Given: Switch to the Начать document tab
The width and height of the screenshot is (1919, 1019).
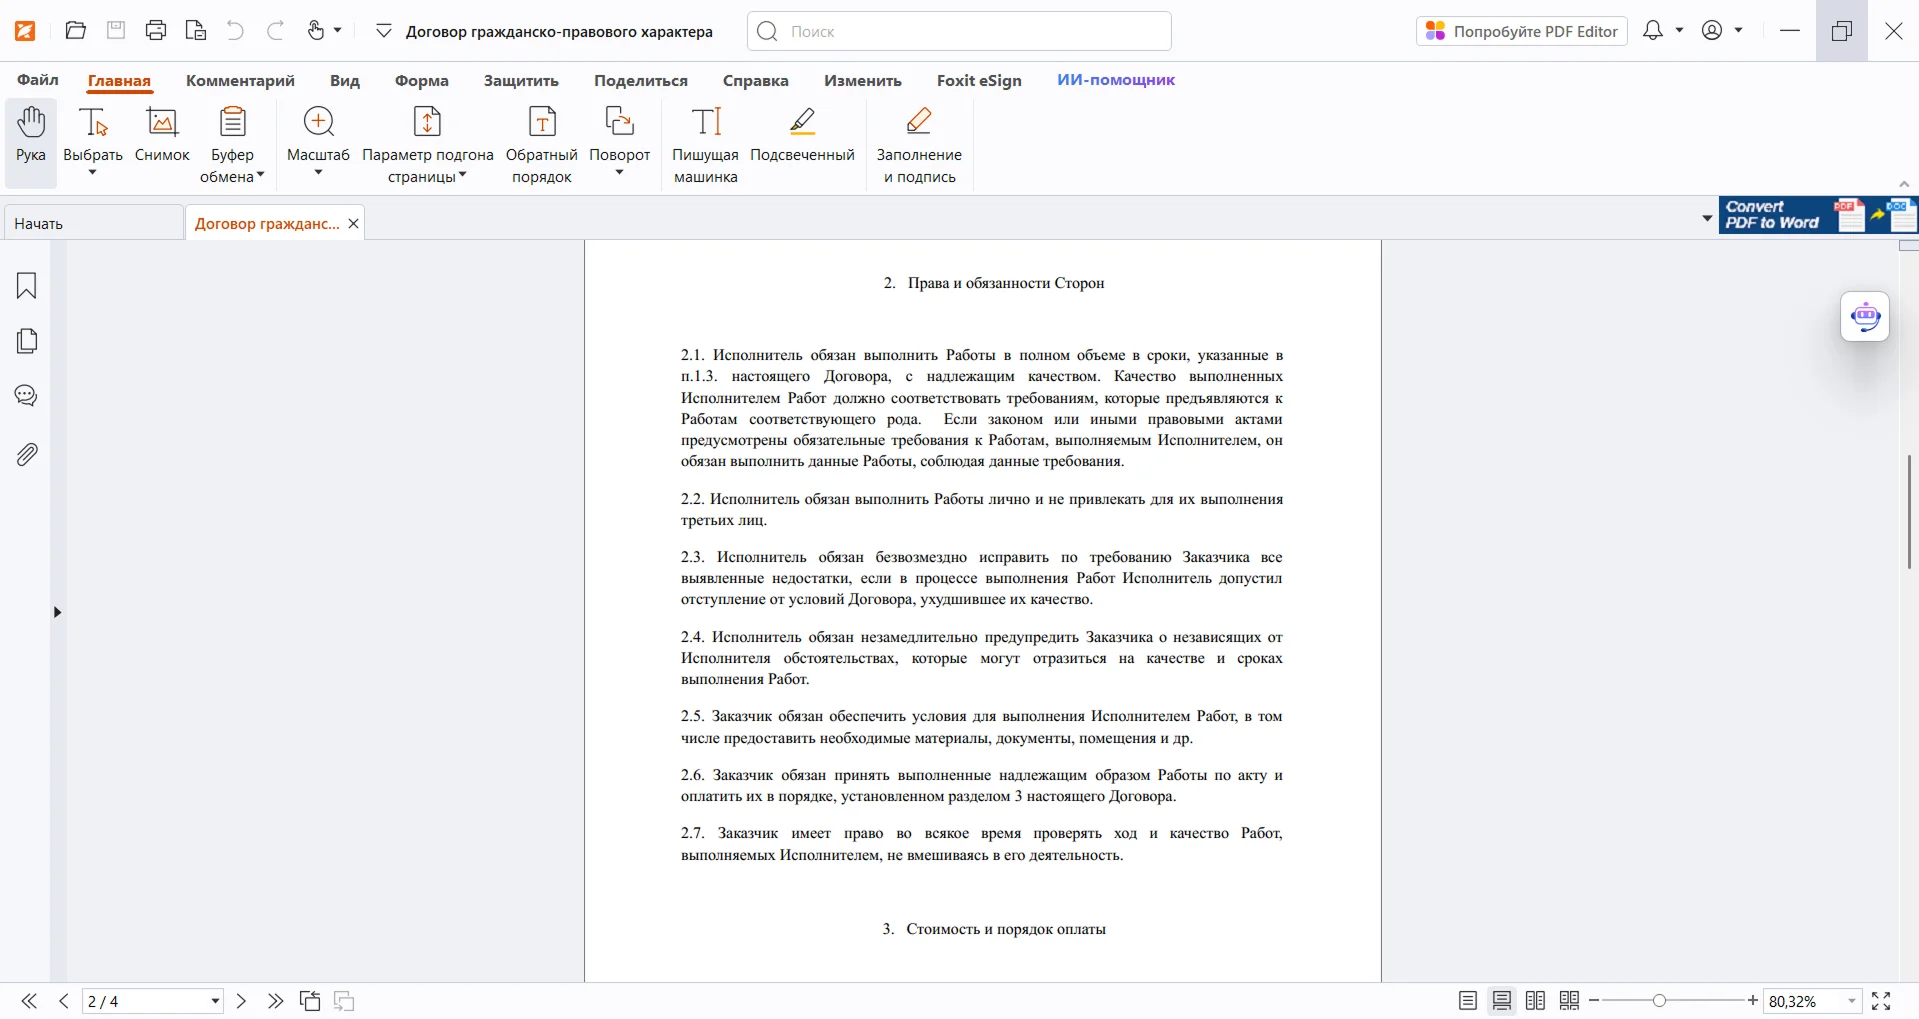Looking at the screenshot, I should [94, 223].
